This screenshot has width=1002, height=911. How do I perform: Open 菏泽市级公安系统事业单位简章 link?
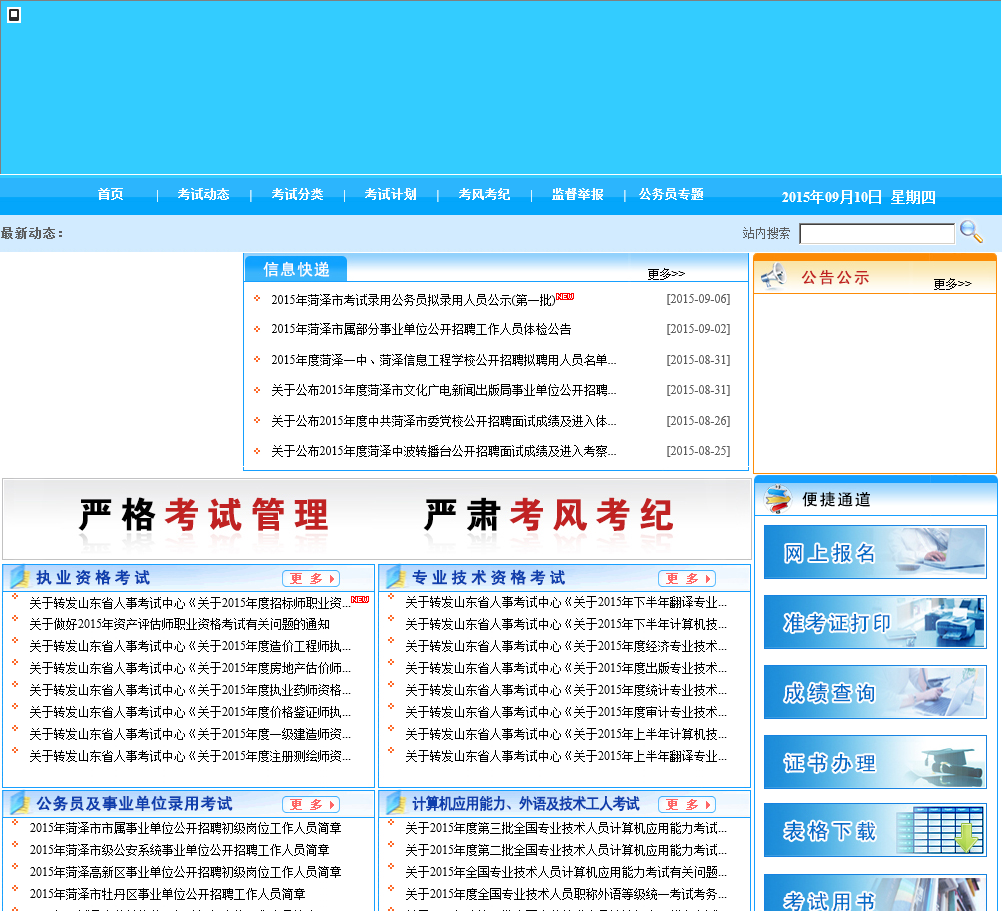[180, 850]
